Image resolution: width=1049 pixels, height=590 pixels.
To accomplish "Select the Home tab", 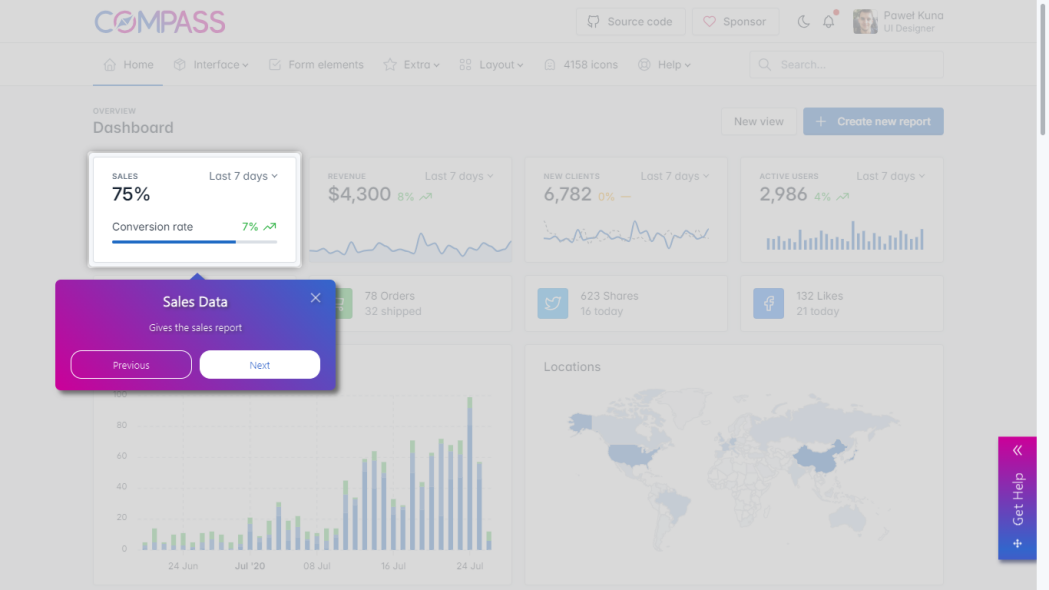I will click(x=128, y=64).
